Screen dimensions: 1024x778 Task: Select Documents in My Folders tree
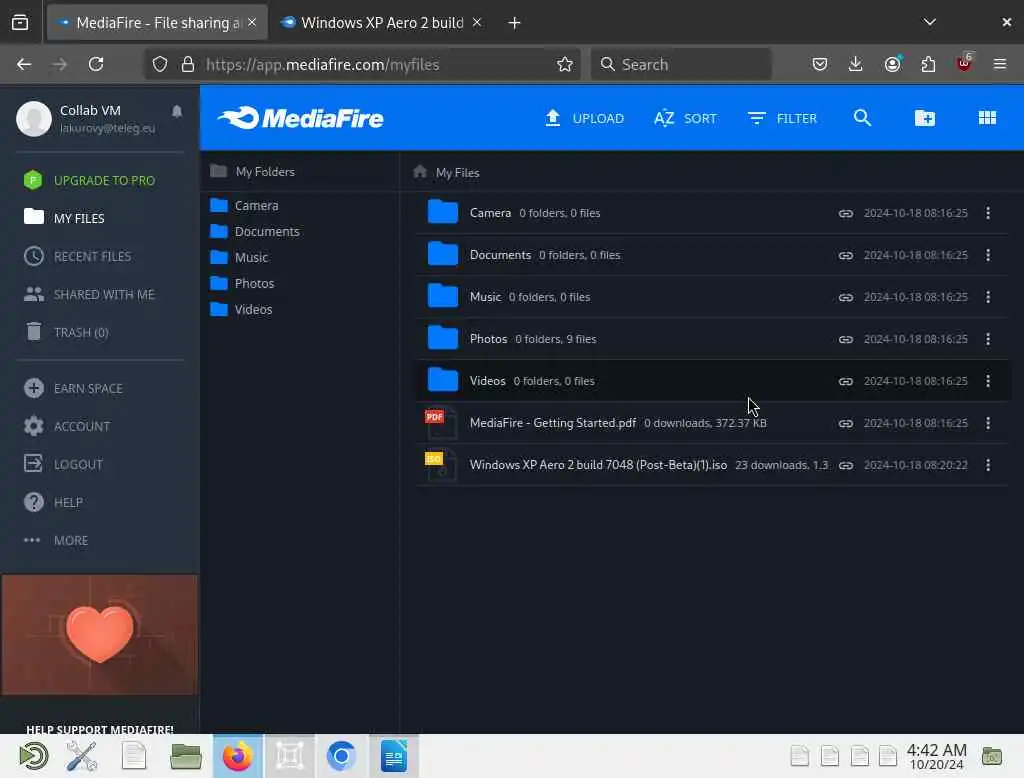coord(255,231)
